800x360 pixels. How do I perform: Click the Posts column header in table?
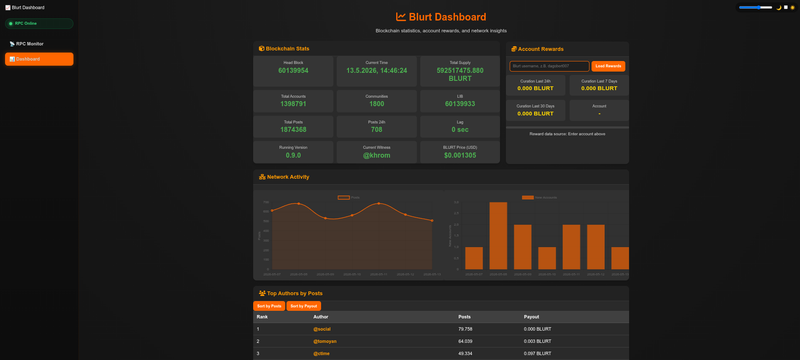(464, 317)
